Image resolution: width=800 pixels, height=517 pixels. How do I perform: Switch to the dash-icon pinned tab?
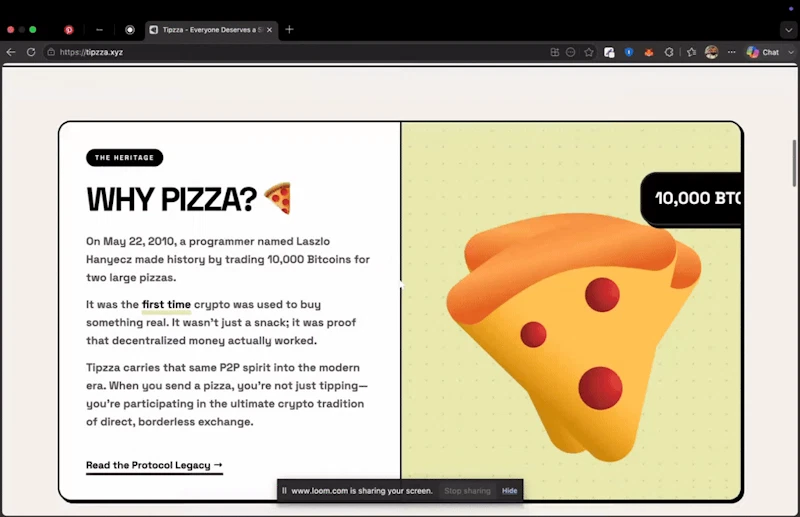point(99,30)
